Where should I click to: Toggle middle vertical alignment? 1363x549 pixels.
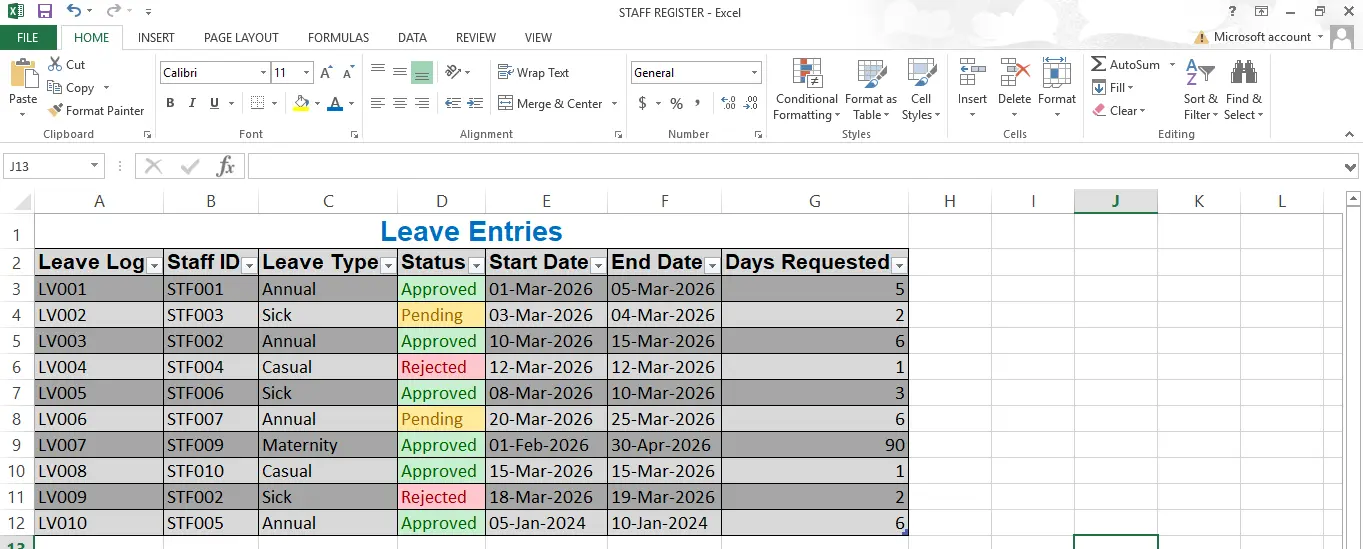400,72
